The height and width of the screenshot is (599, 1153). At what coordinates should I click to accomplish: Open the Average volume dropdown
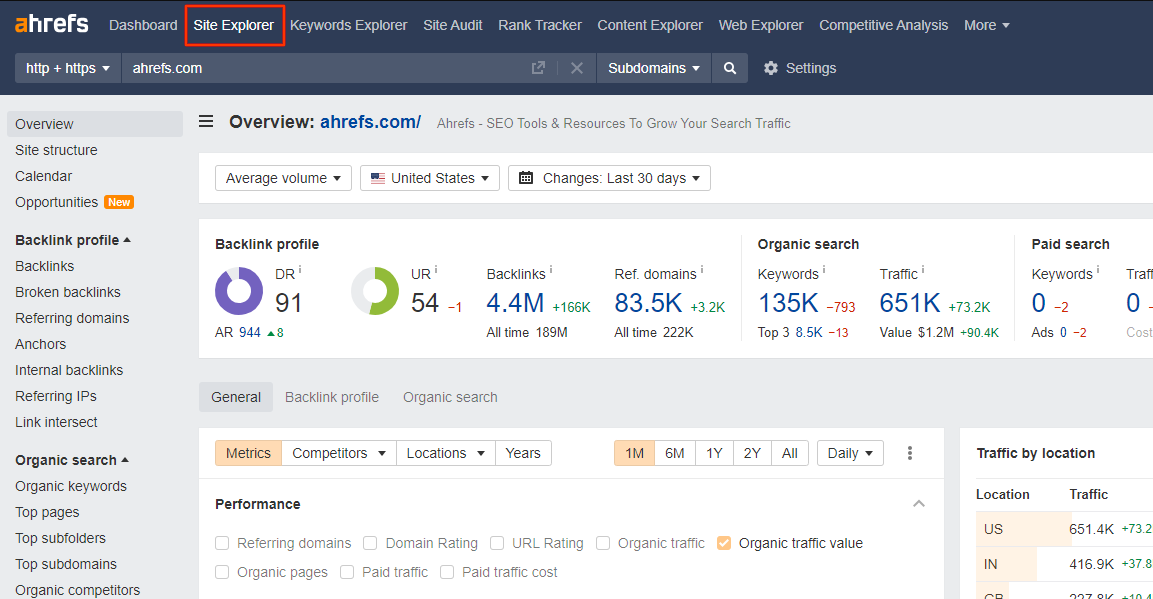(x=283, y=178)
